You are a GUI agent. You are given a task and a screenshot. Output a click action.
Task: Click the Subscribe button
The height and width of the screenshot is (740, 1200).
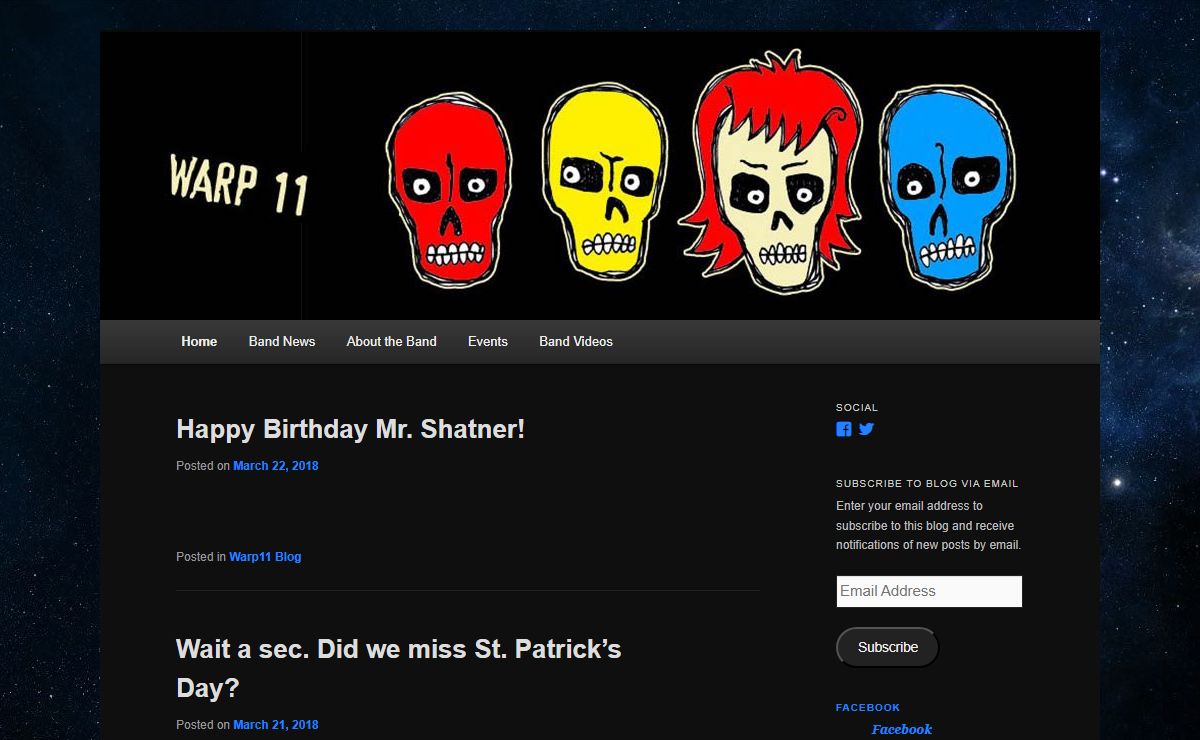[x=888, y=647]
